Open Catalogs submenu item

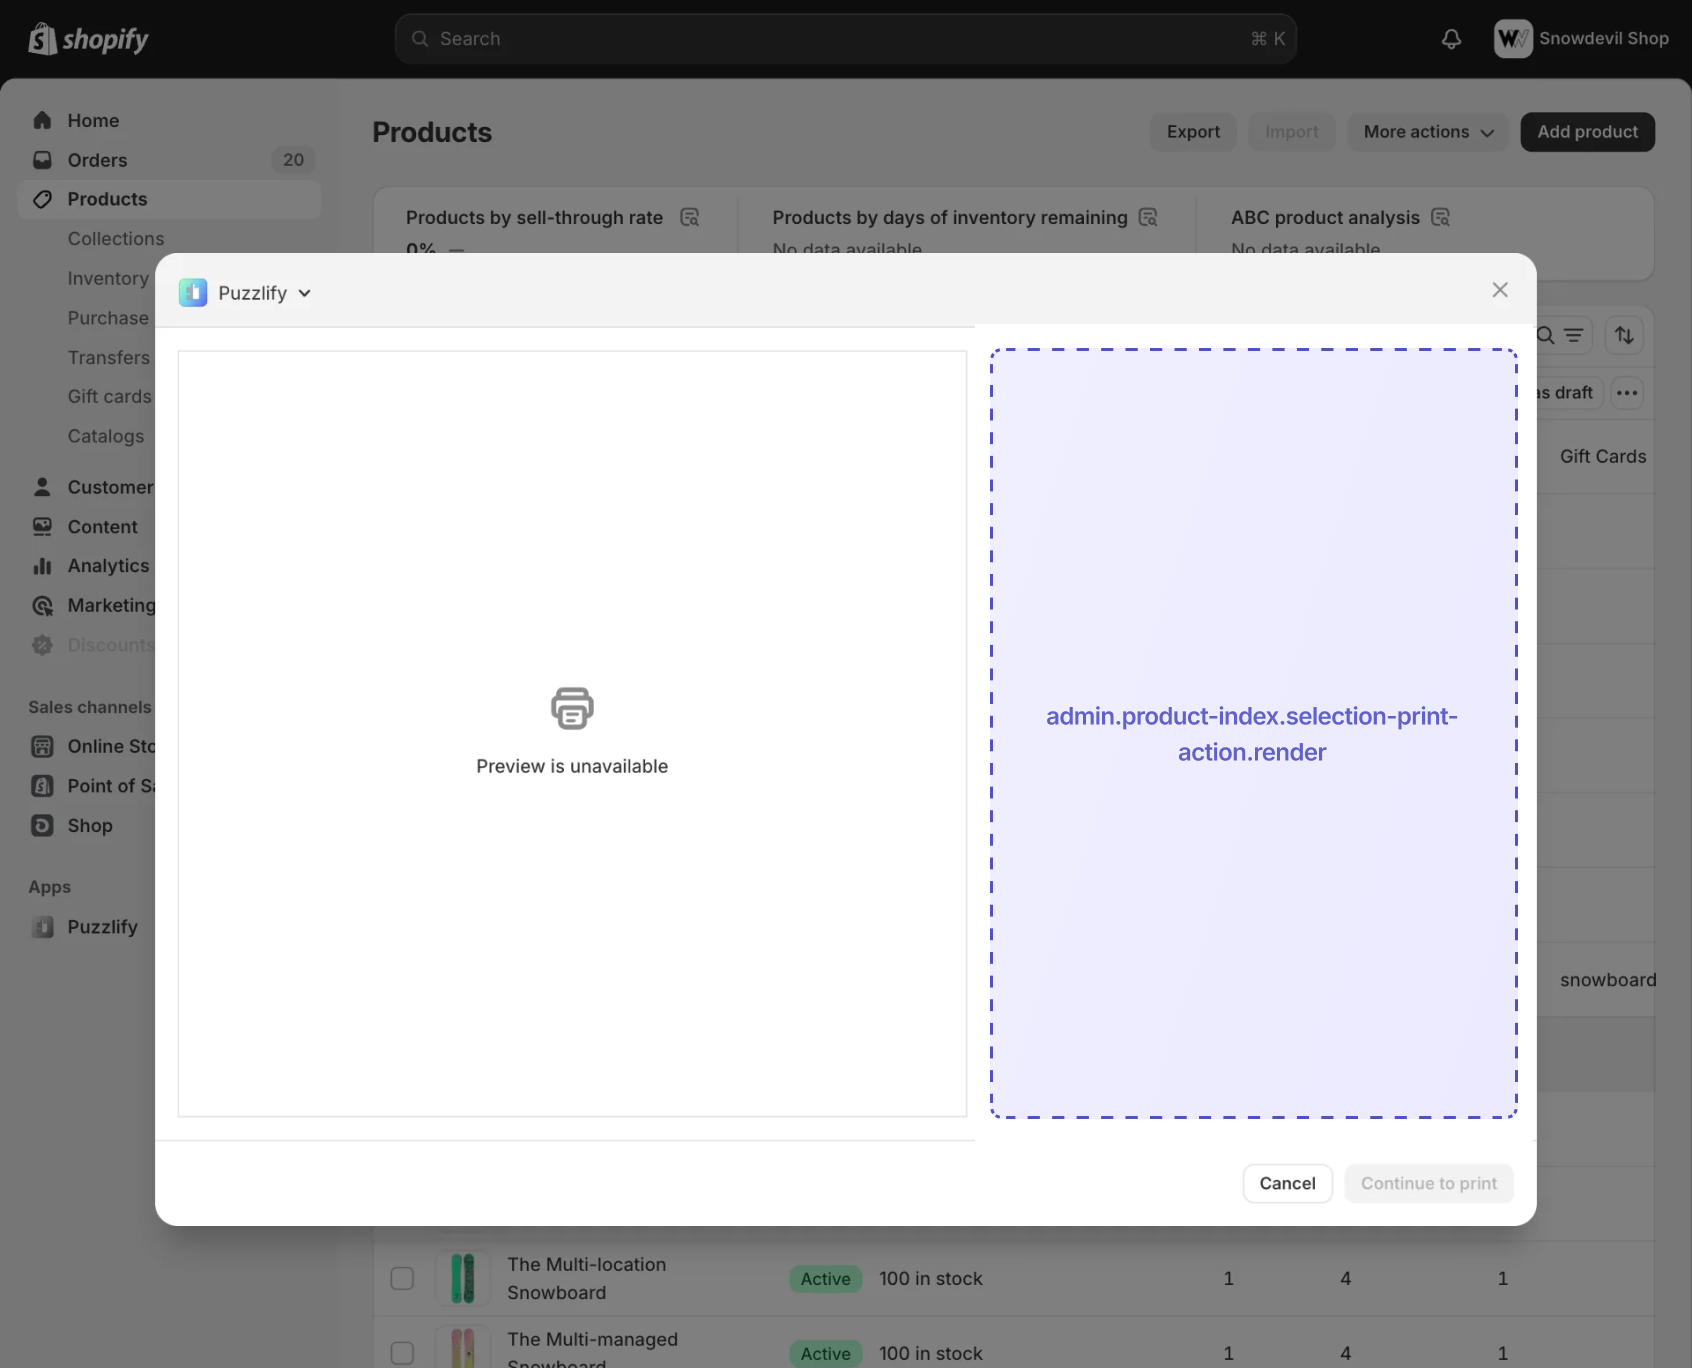click(106, 436)
